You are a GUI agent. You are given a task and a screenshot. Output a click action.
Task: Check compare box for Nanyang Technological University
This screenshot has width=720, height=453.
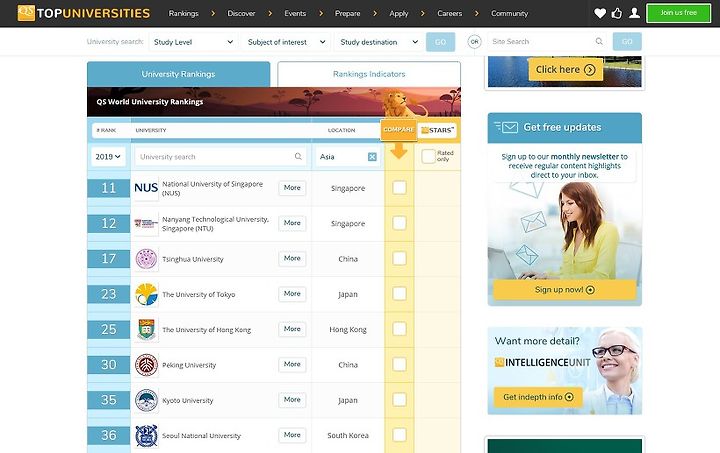pyautogui.click(x=399, y=223)
